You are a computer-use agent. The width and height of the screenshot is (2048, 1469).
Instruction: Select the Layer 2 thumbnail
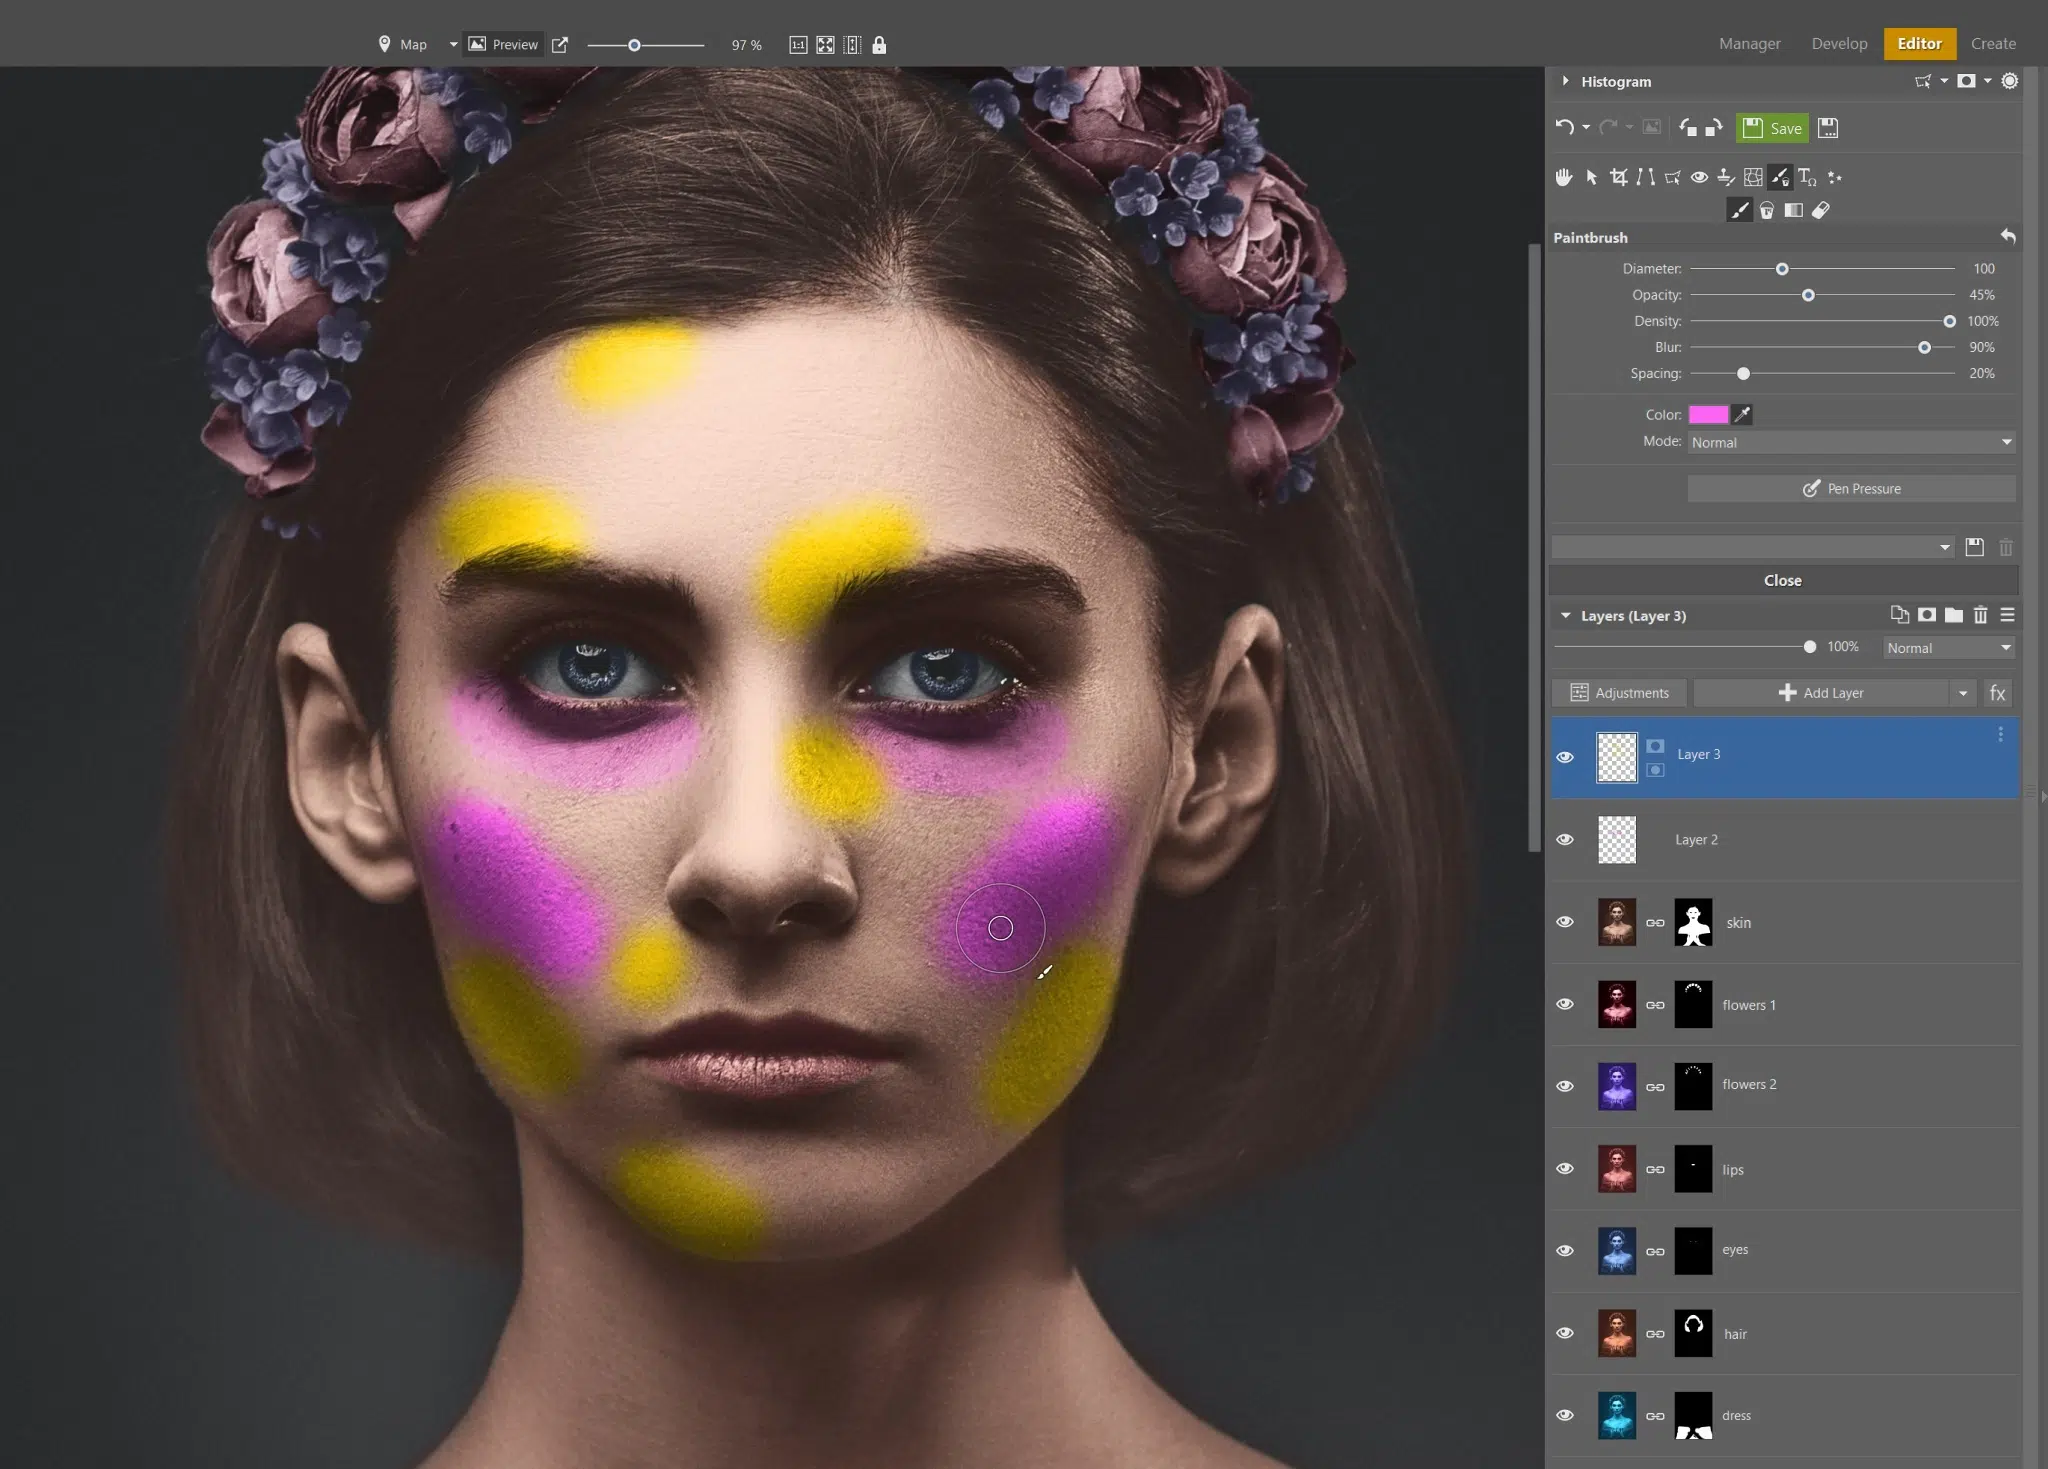pos(1616,840)
